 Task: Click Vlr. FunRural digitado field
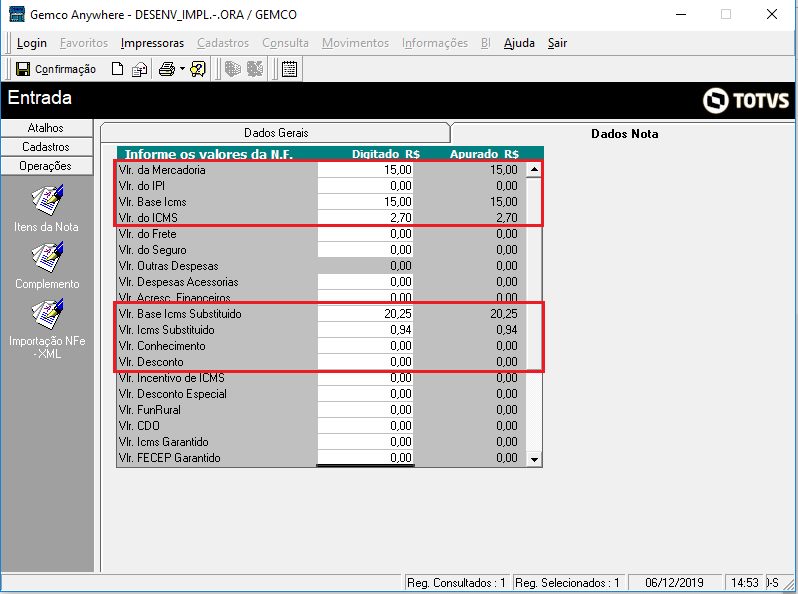pyautogui.click(x=365, y=410)
